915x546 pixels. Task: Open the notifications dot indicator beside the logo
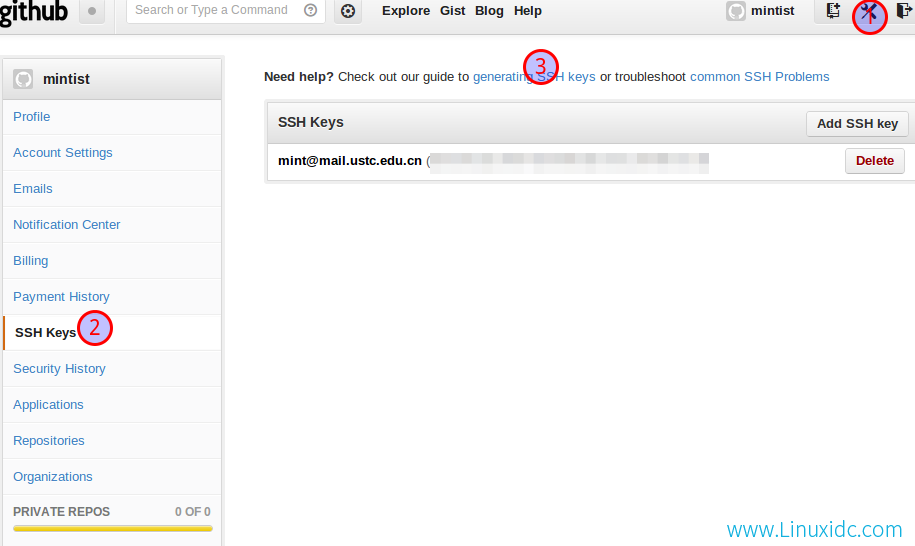pyautogui.click(x=92, y=11)
